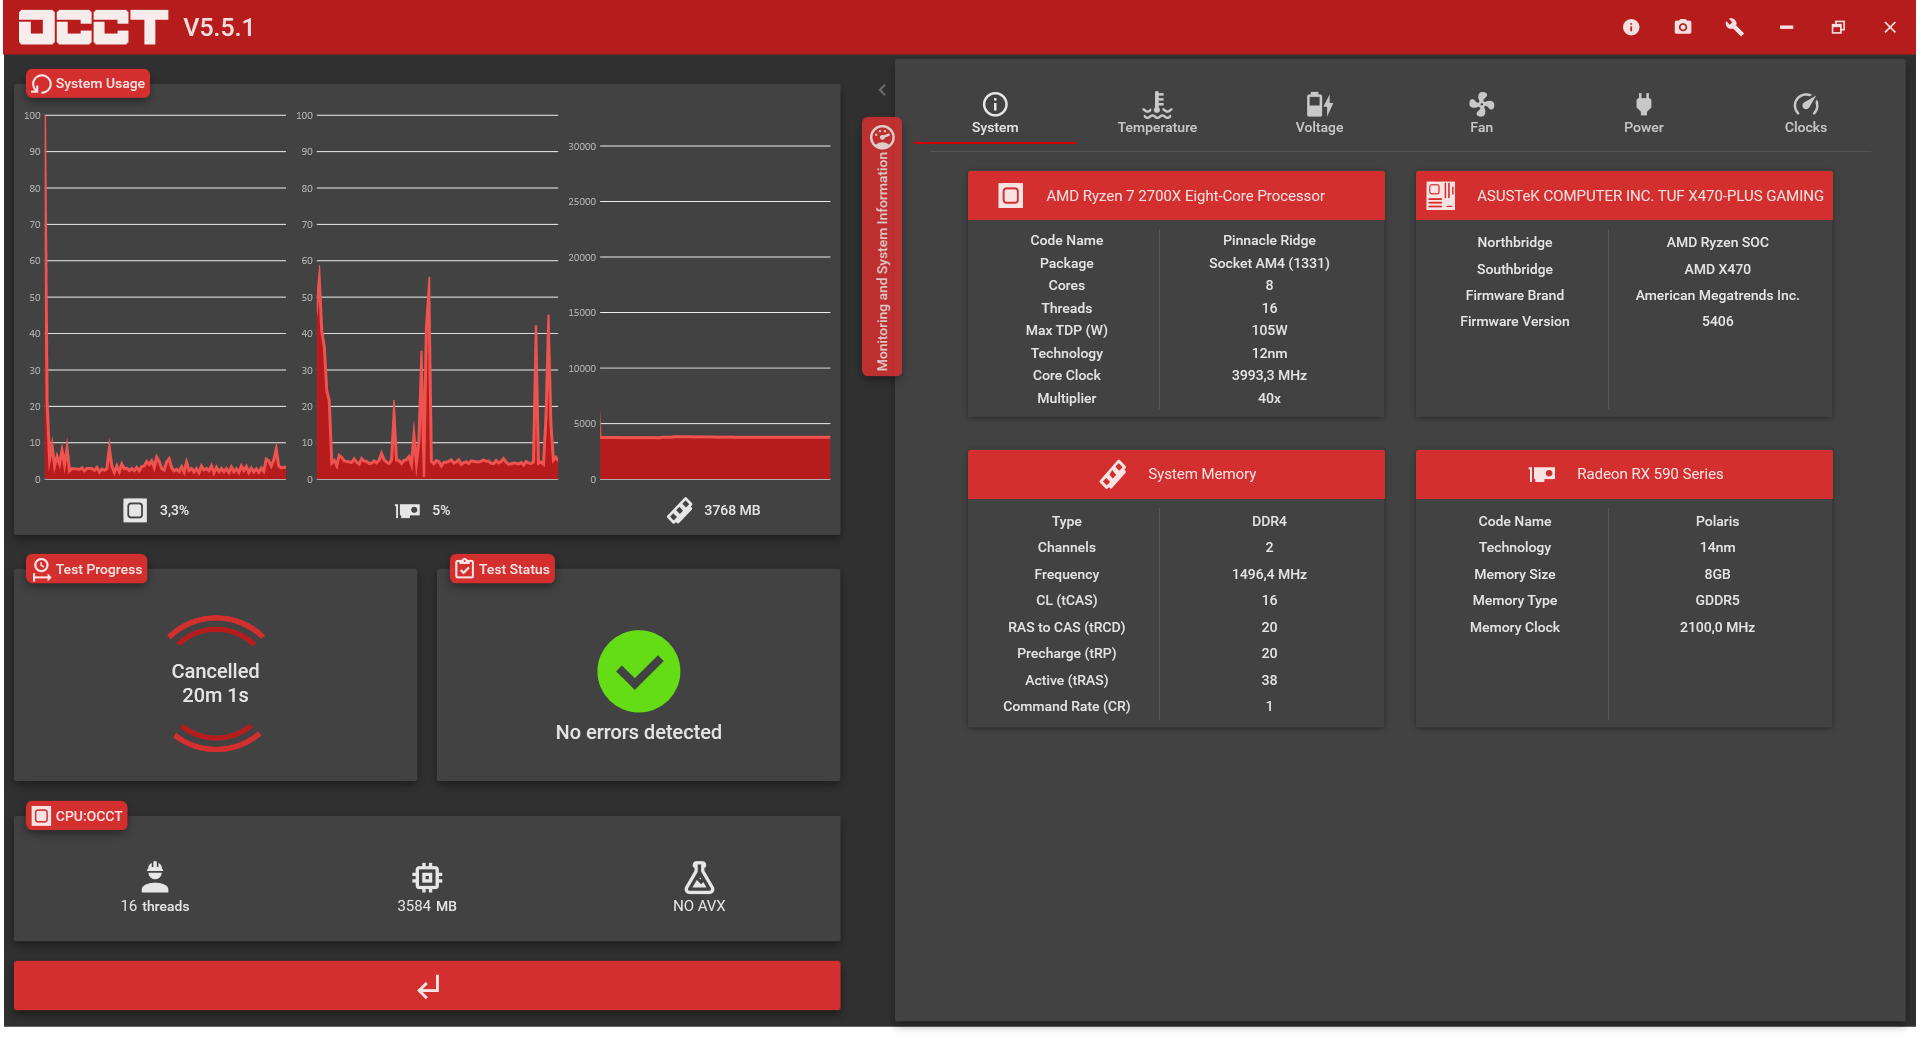Take a screenshot with the camera icon
The height and width of the screenshot is (1040, 1920).
(1683, 27)
